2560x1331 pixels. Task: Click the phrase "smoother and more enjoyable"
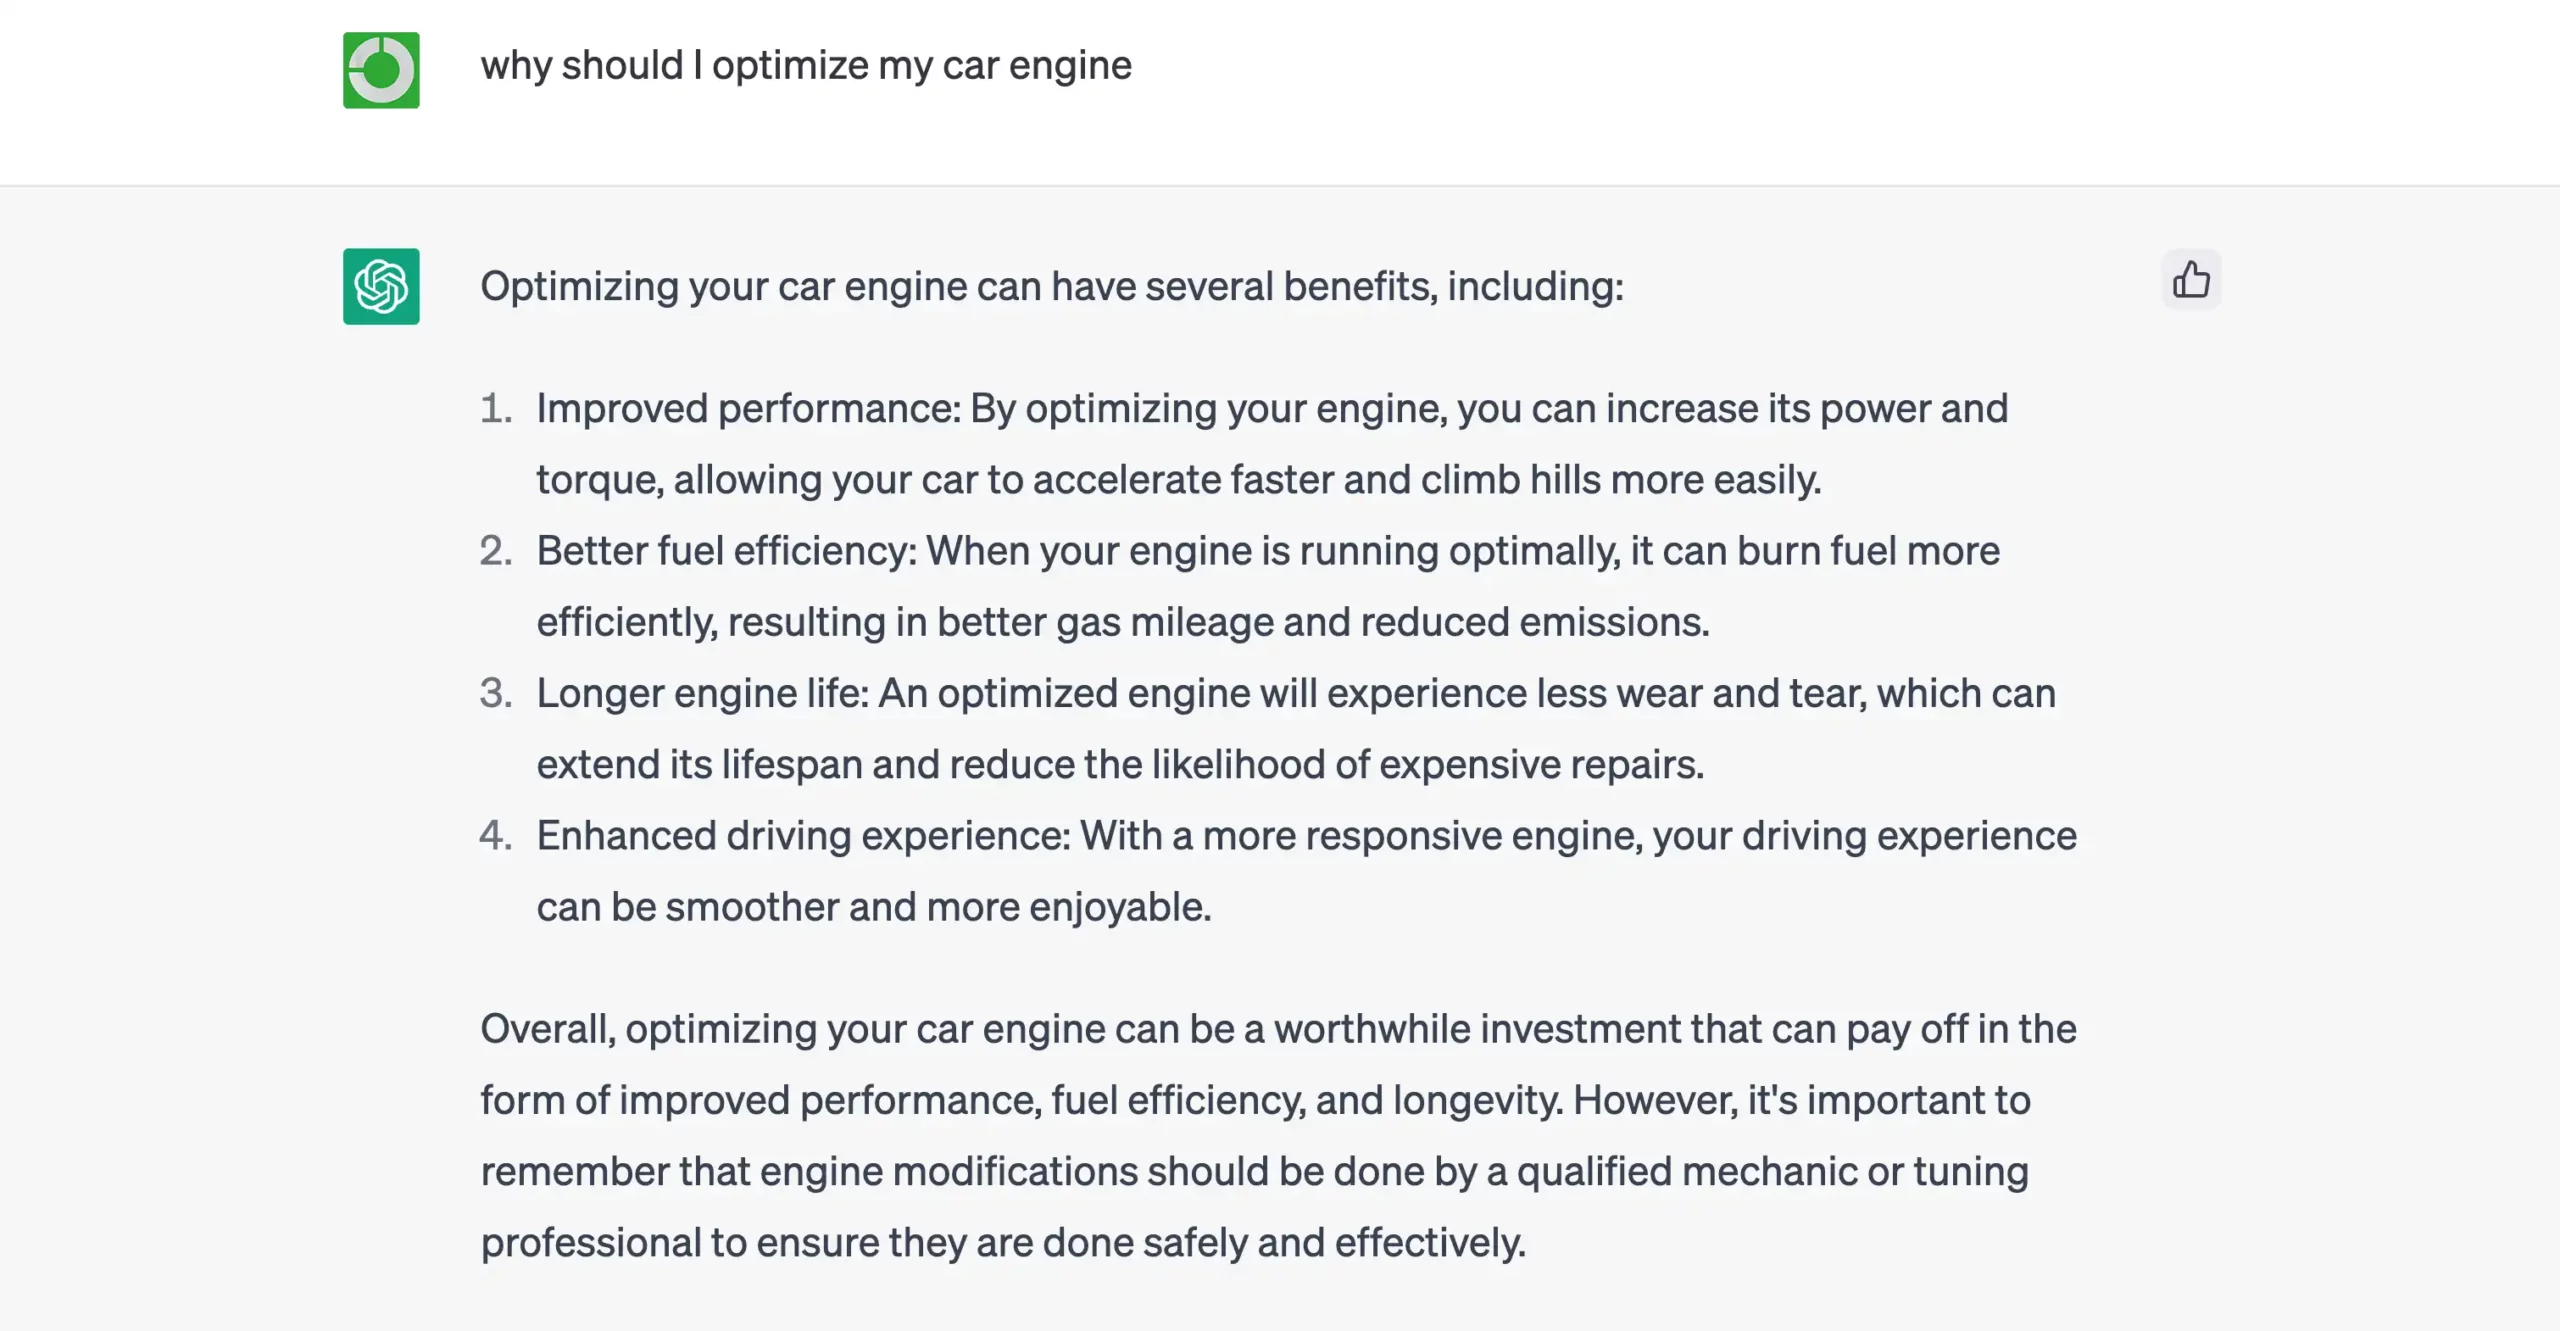(x=937, y=907)
